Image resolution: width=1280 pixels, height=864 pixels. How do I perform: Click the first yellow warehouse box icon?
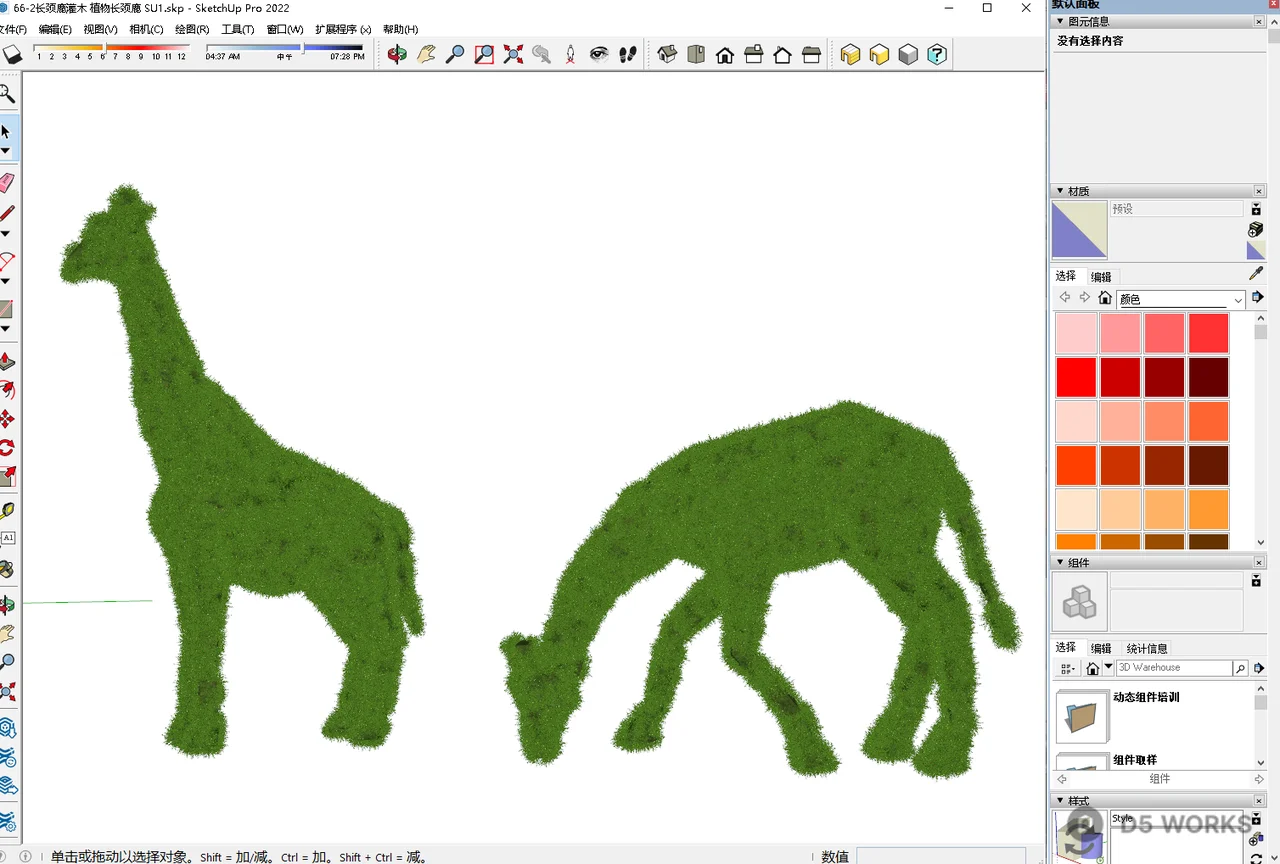(850, 54)
